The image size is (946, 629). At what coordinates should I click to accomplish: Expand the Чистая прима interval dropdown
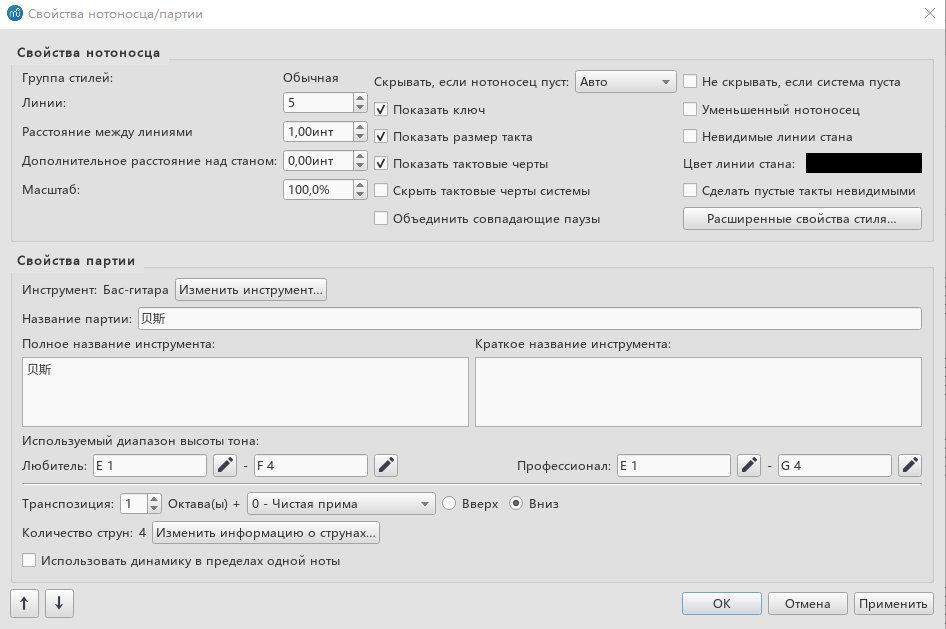pos(341,503)
